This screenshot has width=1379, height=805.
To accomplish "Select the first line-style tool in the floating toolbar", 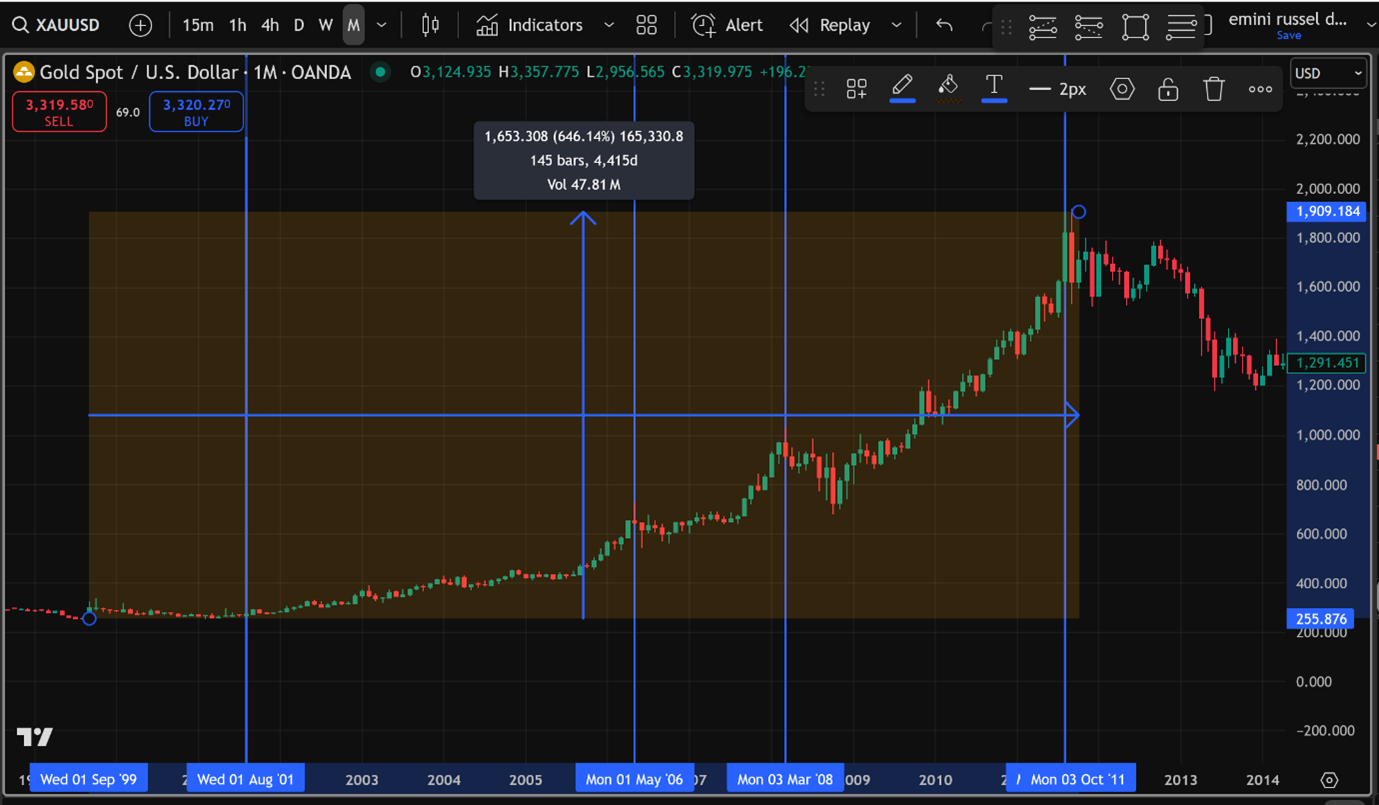I will point(1043,27).
